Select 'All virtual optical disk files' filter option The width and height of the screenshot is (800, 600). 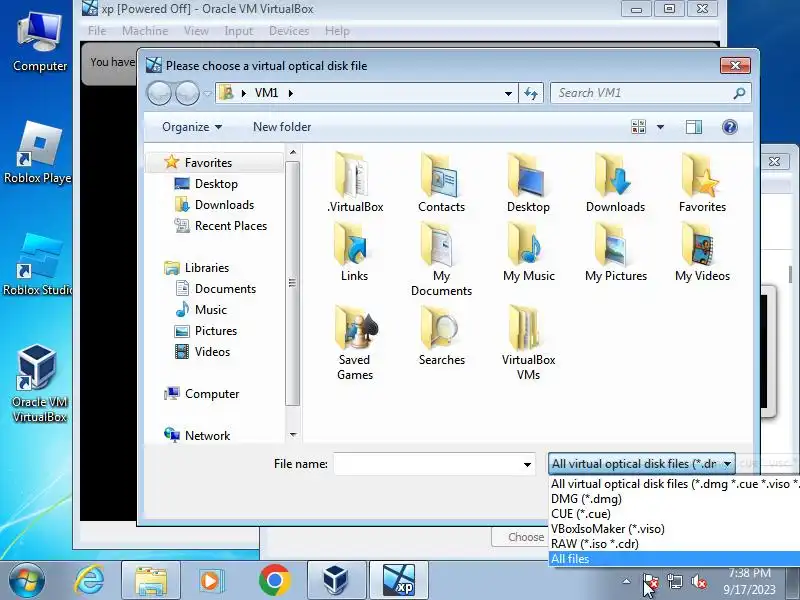(x=674, y=484)
